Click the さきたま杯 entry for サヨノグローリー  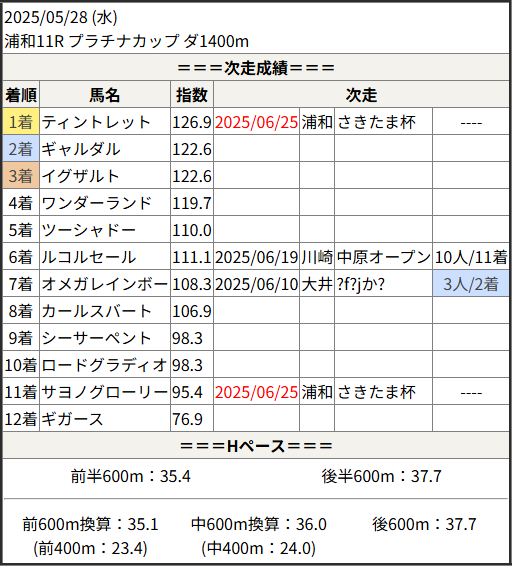tap(377, 392)
